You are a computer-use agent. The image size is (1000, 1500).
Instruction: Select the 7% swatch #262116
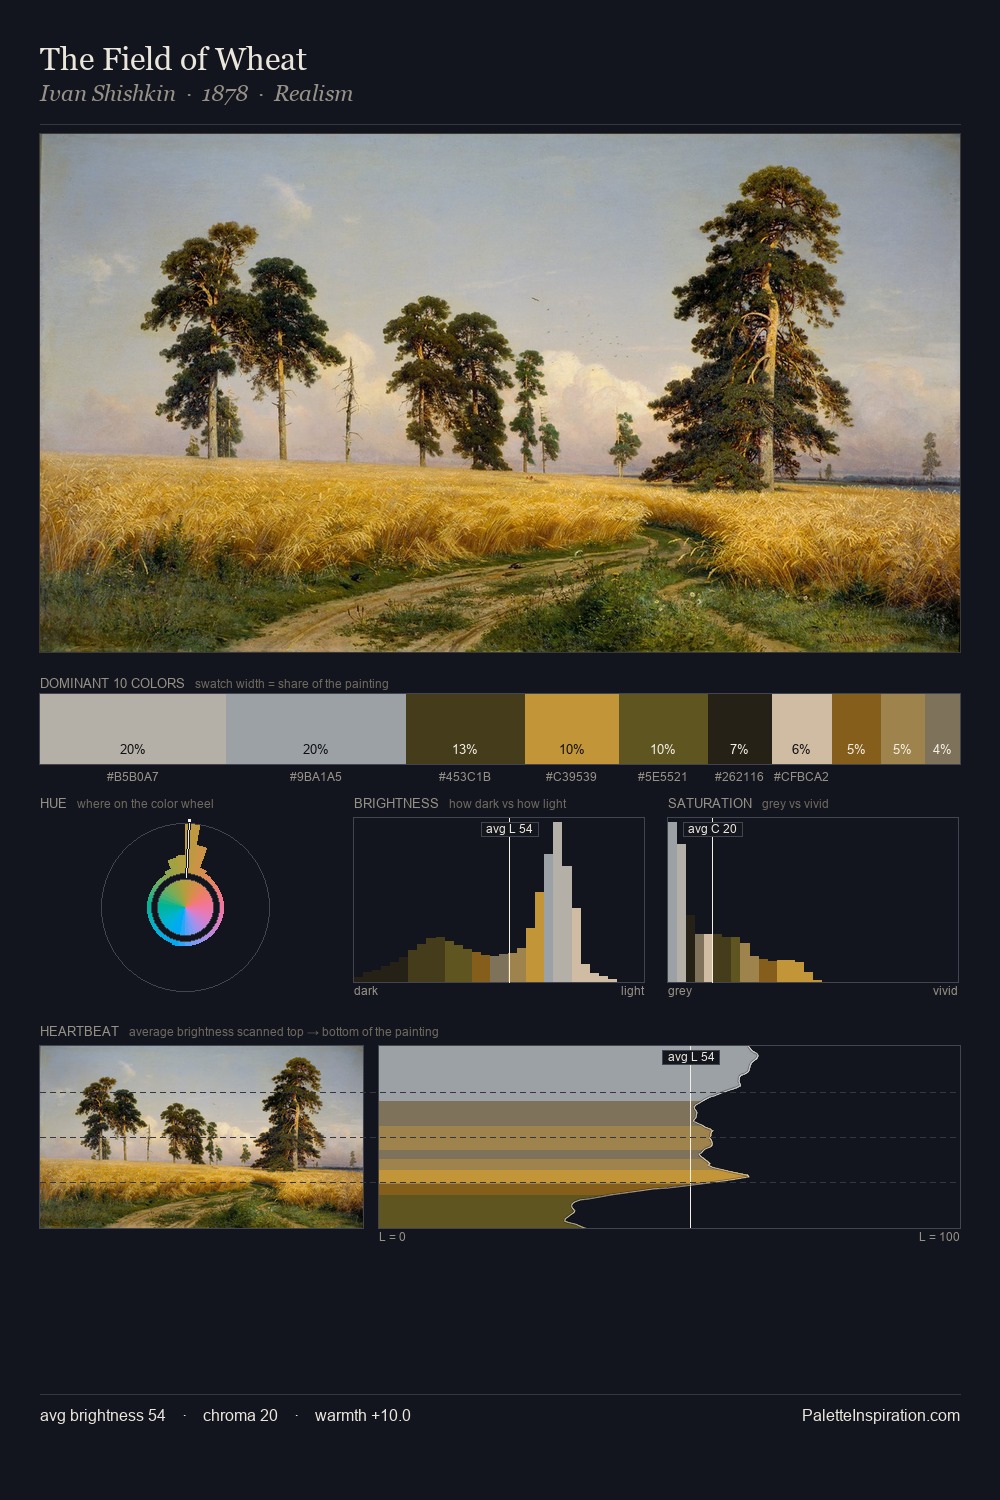(740, 729)
